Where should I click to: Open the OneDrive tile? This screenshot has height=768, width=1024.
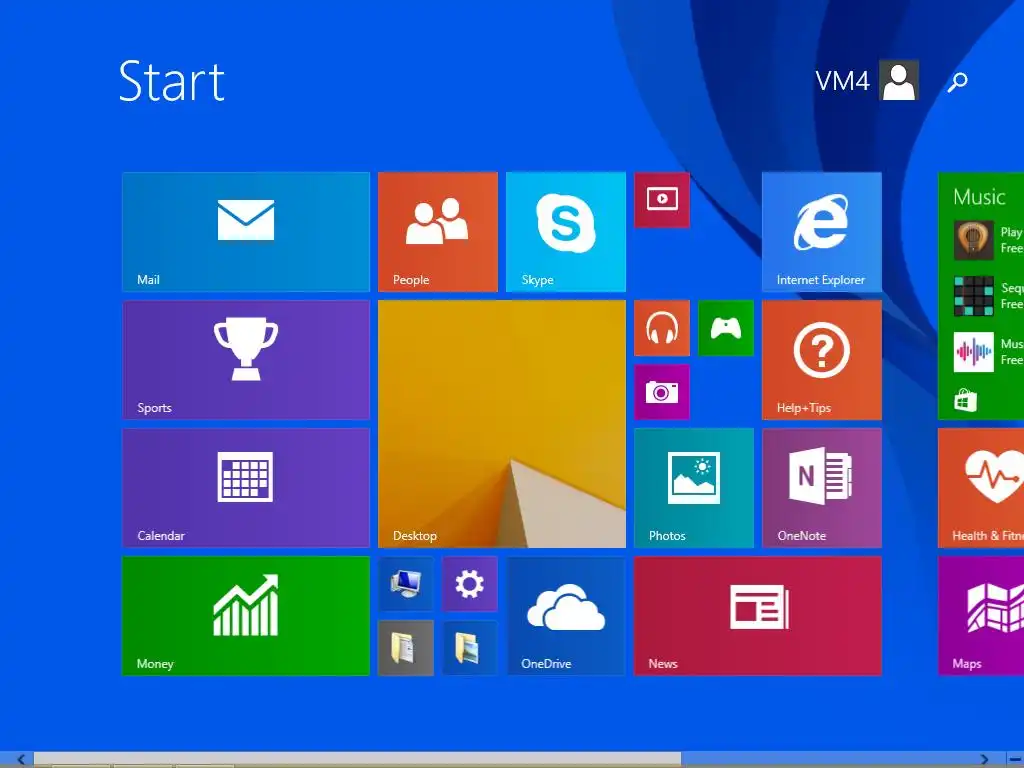click(x=566, y=616)
